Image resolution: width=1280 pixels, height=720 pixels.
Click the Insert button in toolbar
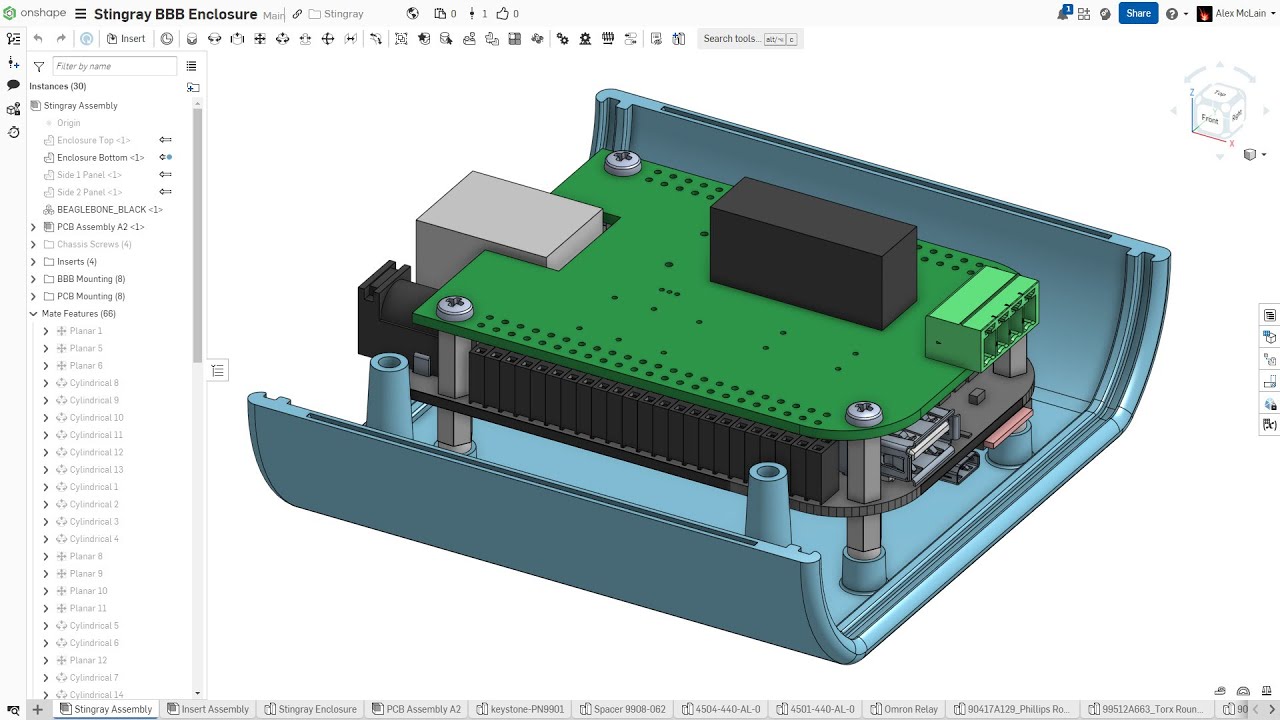click(126, 39)
